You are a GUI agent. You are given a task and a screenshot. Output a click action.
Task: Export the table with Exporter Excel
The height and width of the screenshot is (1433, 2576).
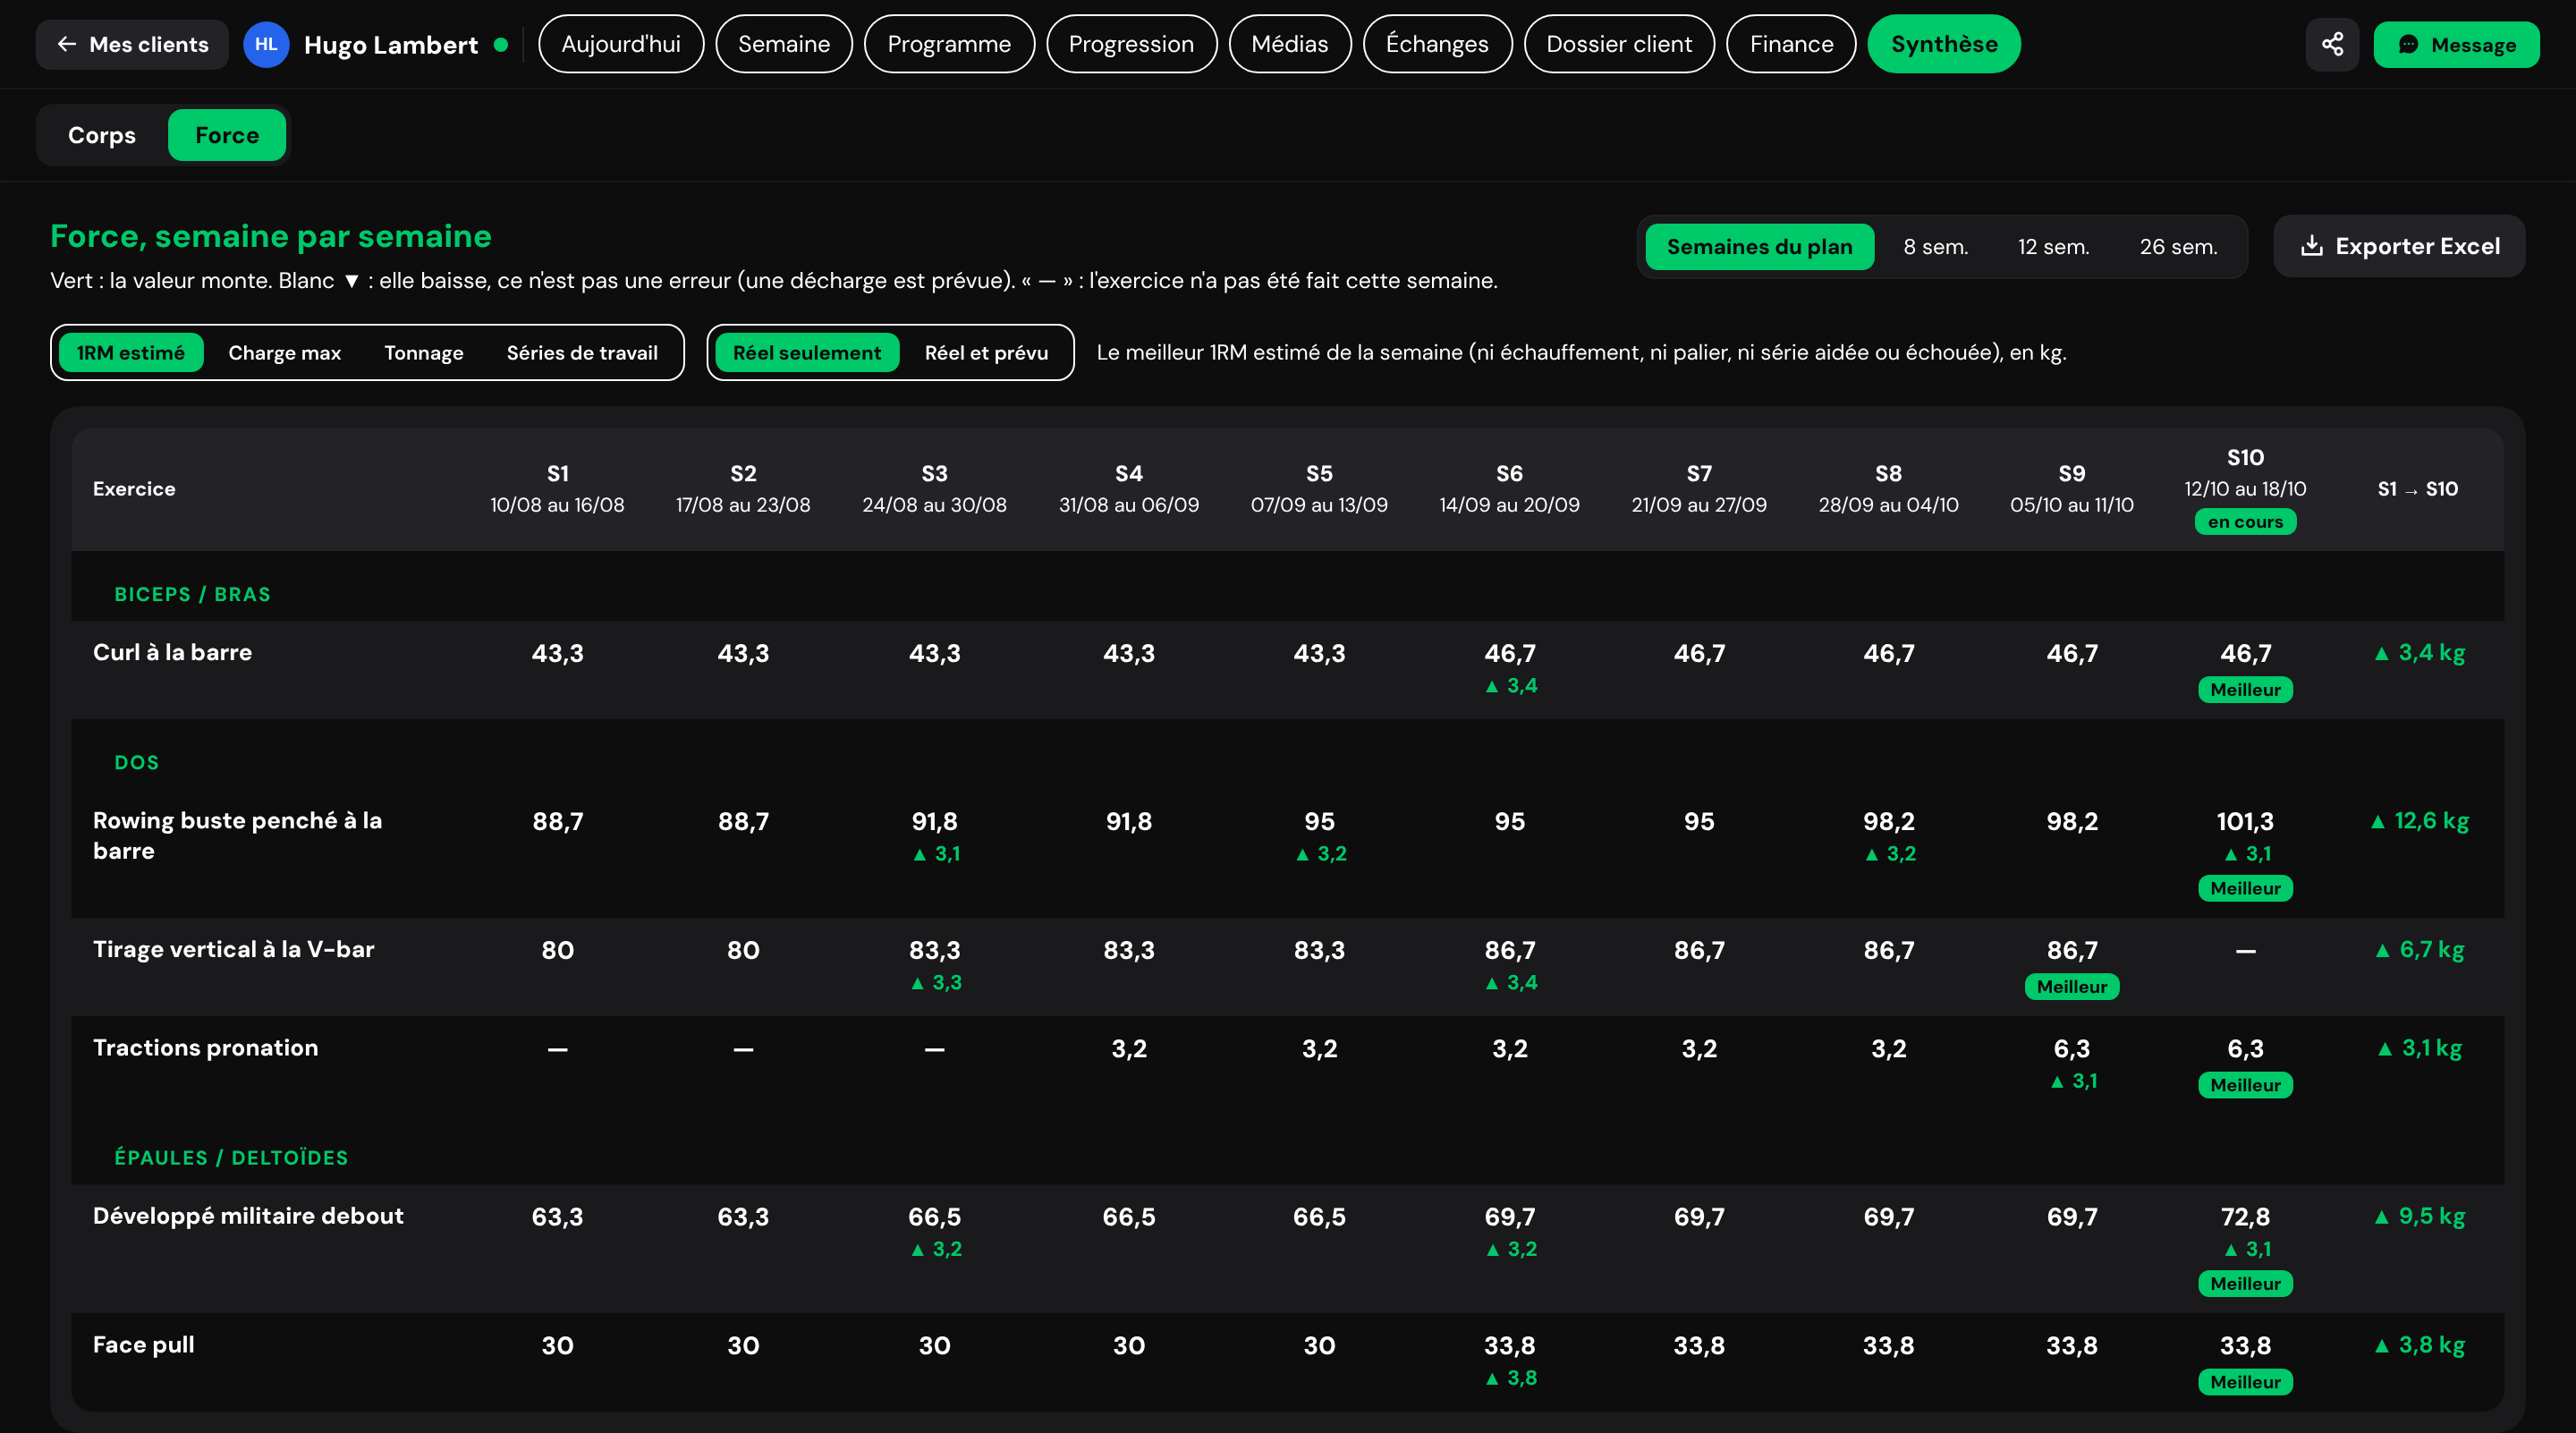[x=2399, y=246]
